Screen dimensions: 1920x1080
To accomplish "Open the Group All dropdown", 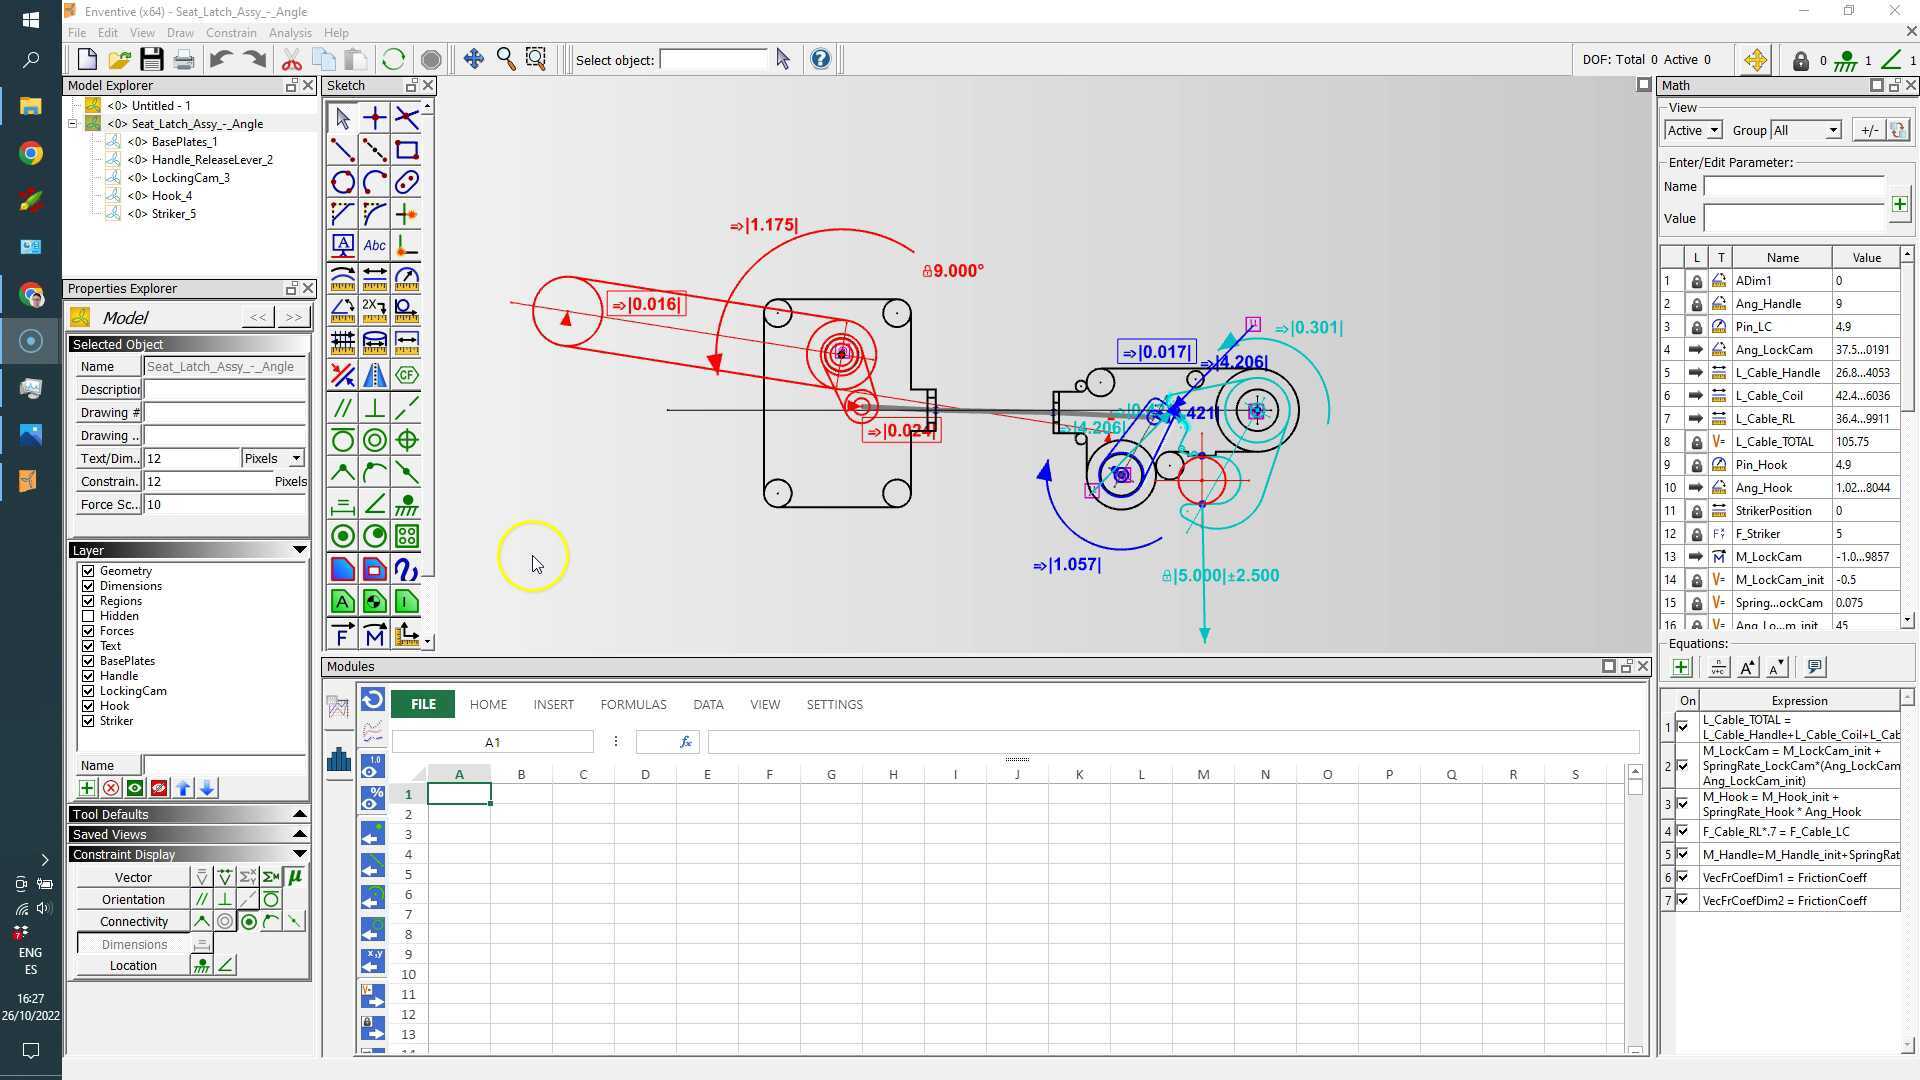I will click(1833, 130).
